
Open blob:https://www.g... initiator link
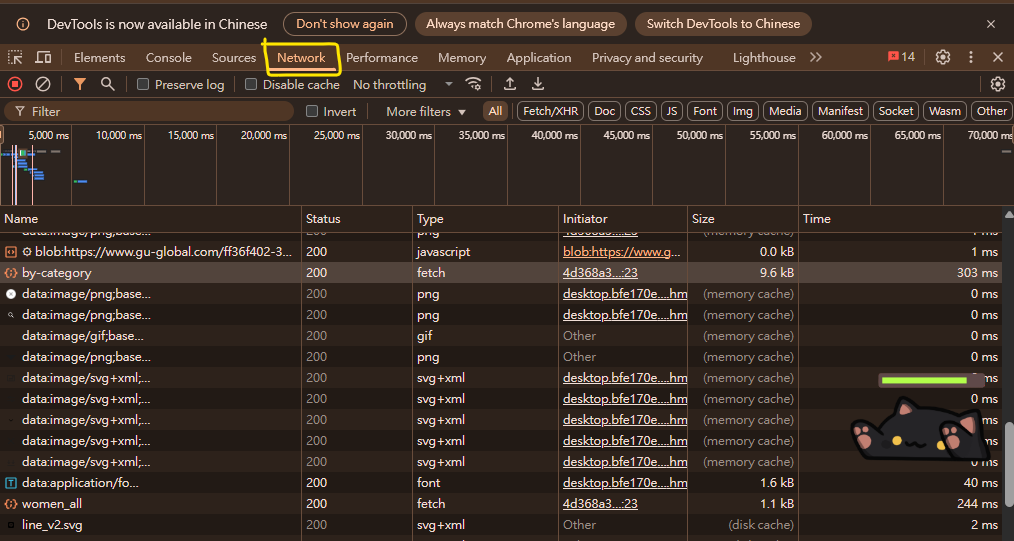coord(622,251)
